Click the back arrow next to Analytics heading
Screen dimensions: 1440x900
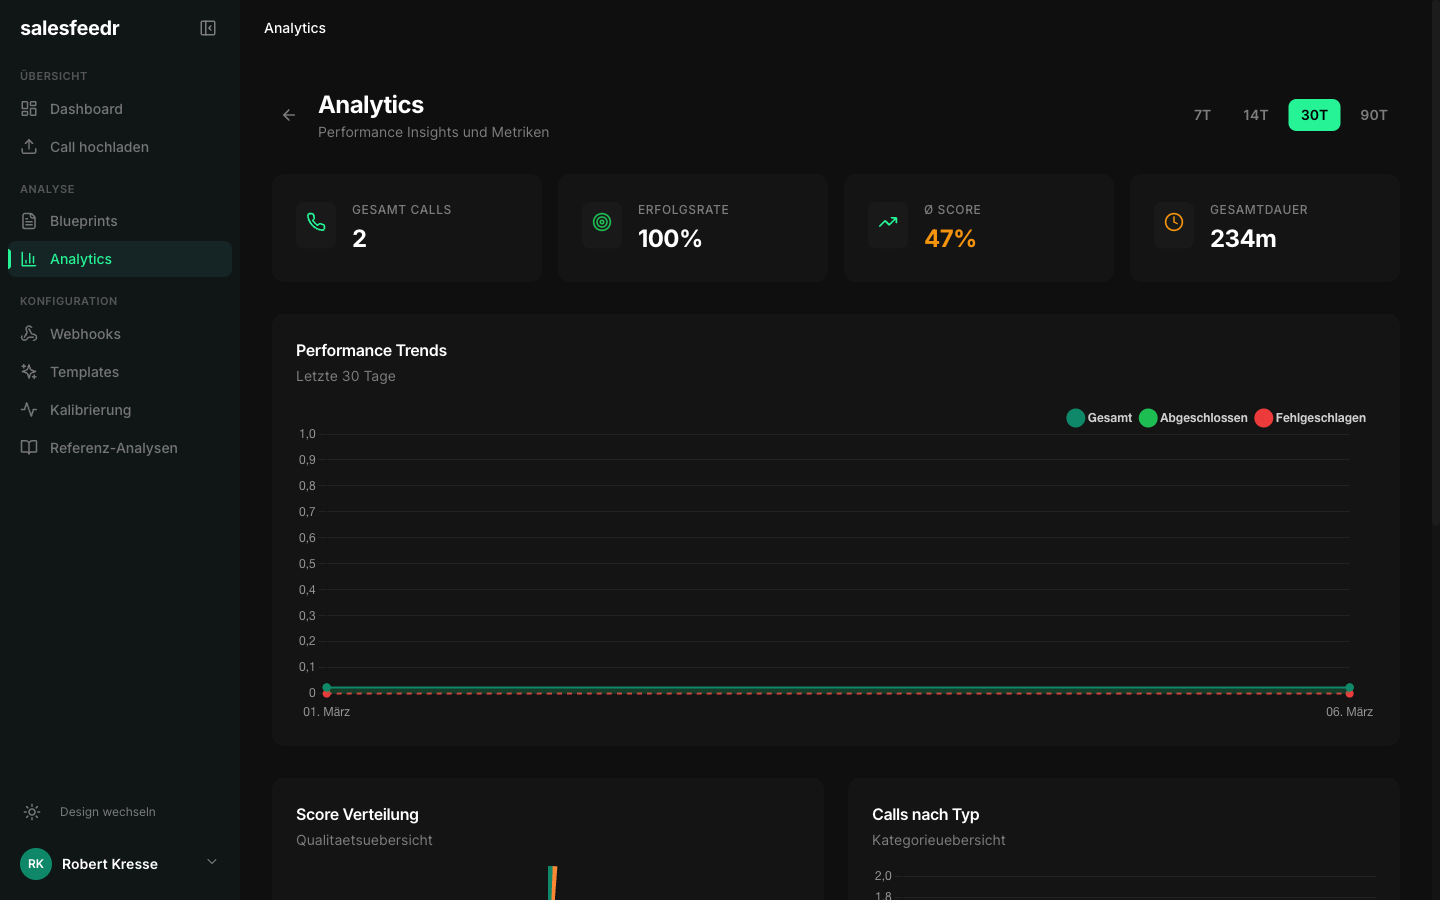pyautogui.click(x=288, y=115)
